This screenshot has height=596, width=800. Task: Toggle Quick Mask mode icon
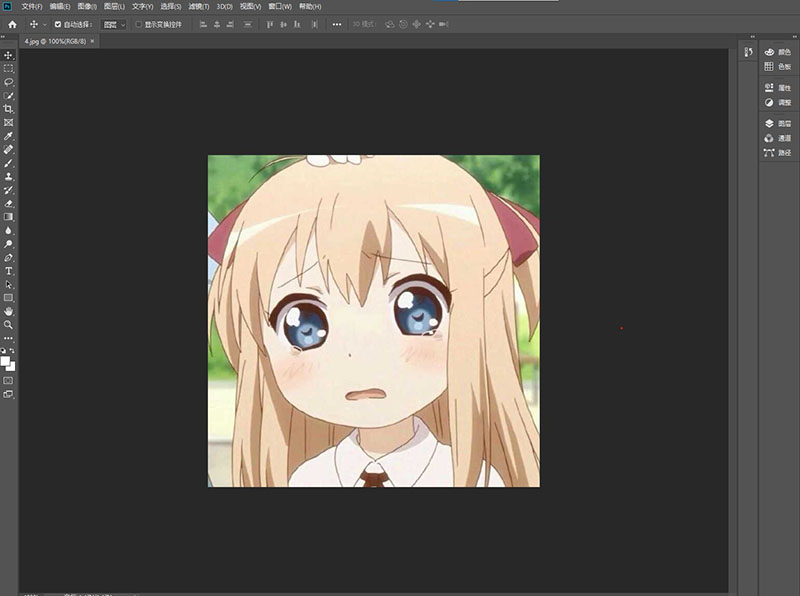pos(9,381)
